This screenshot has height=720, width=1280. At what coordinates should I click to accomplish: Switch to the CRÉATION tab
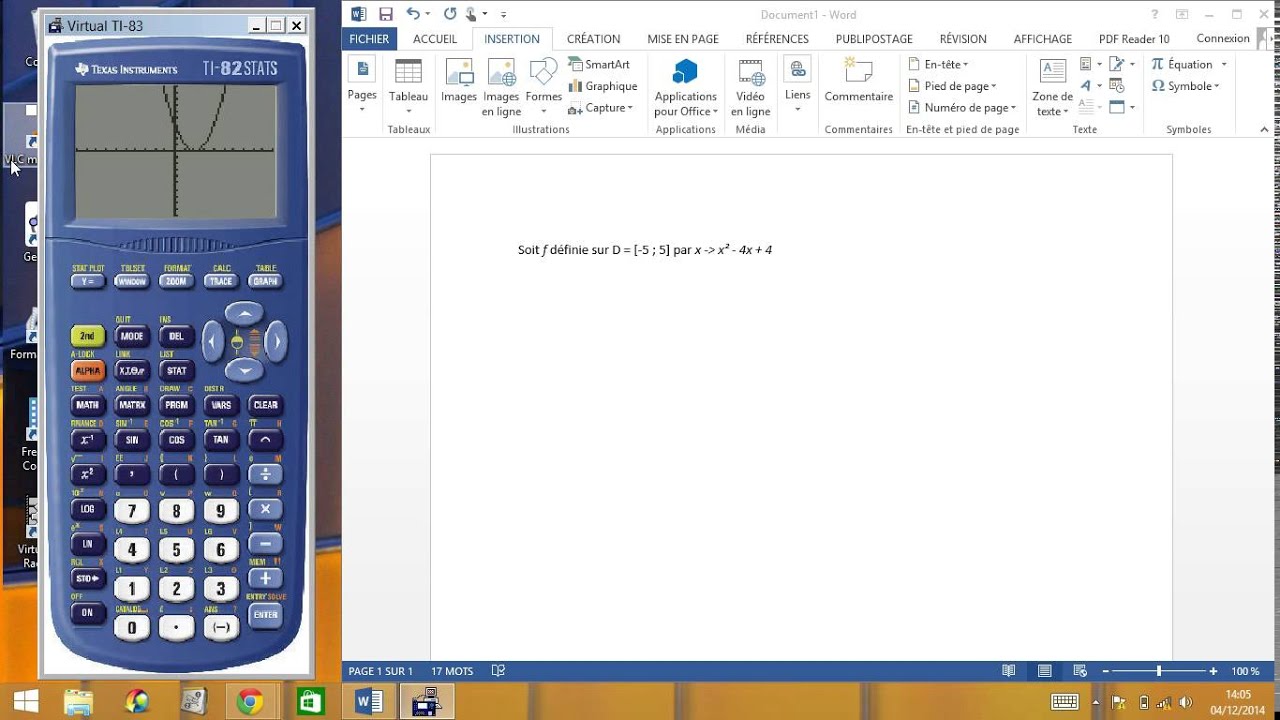coord(594,39)
